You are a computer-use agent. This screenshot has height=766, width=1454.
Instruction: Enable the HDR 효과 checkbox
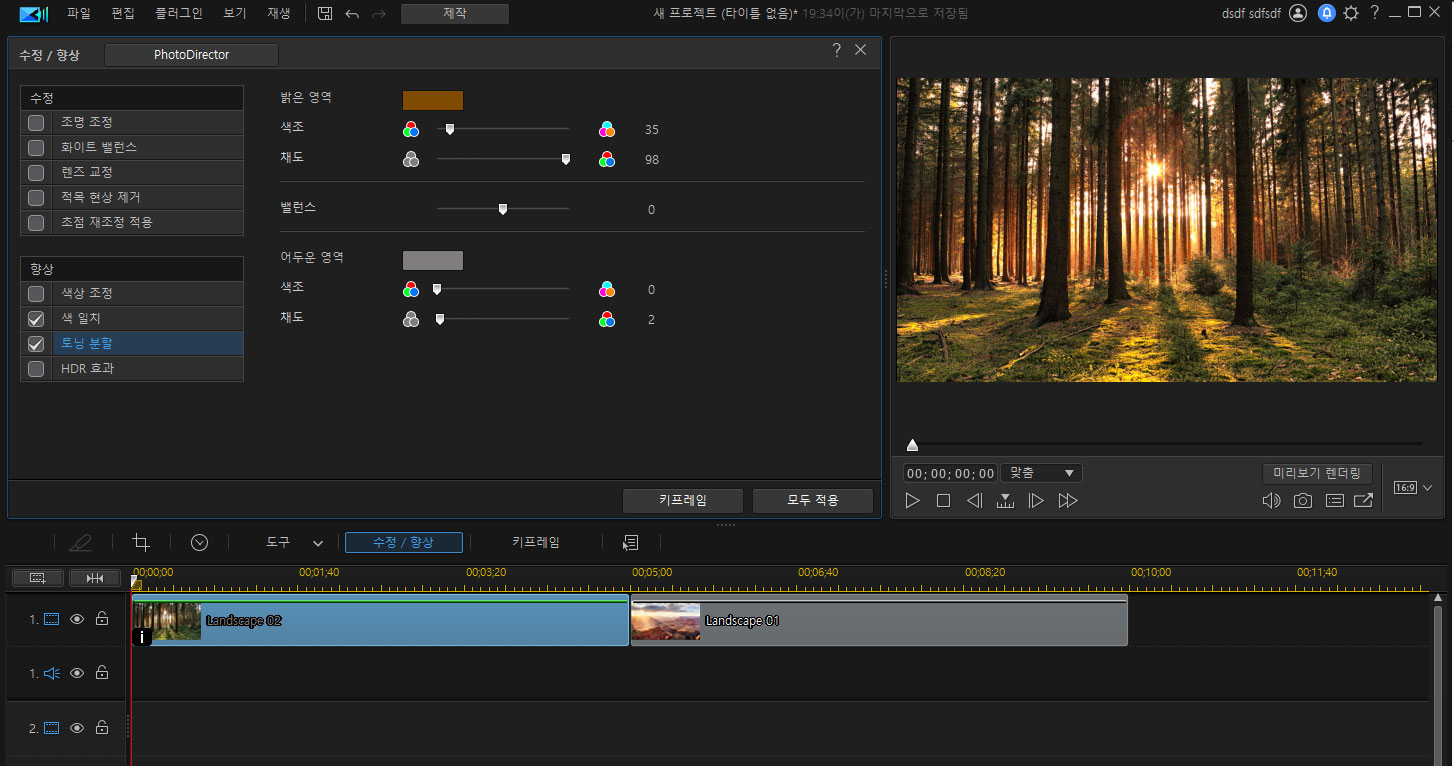(36, 369)
